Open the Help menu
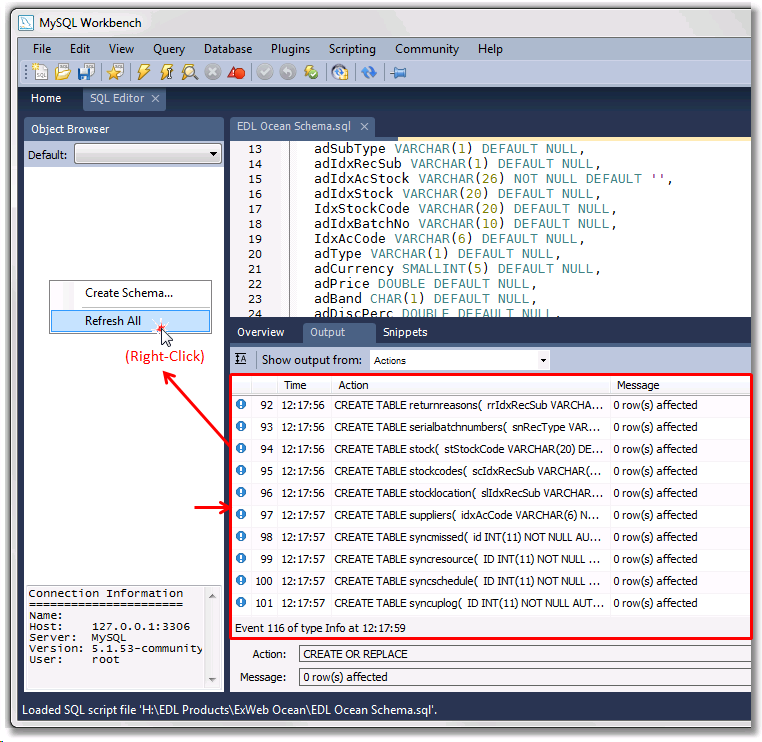The image size is (762, 742). pyautogui.click(x=490, y=49)
